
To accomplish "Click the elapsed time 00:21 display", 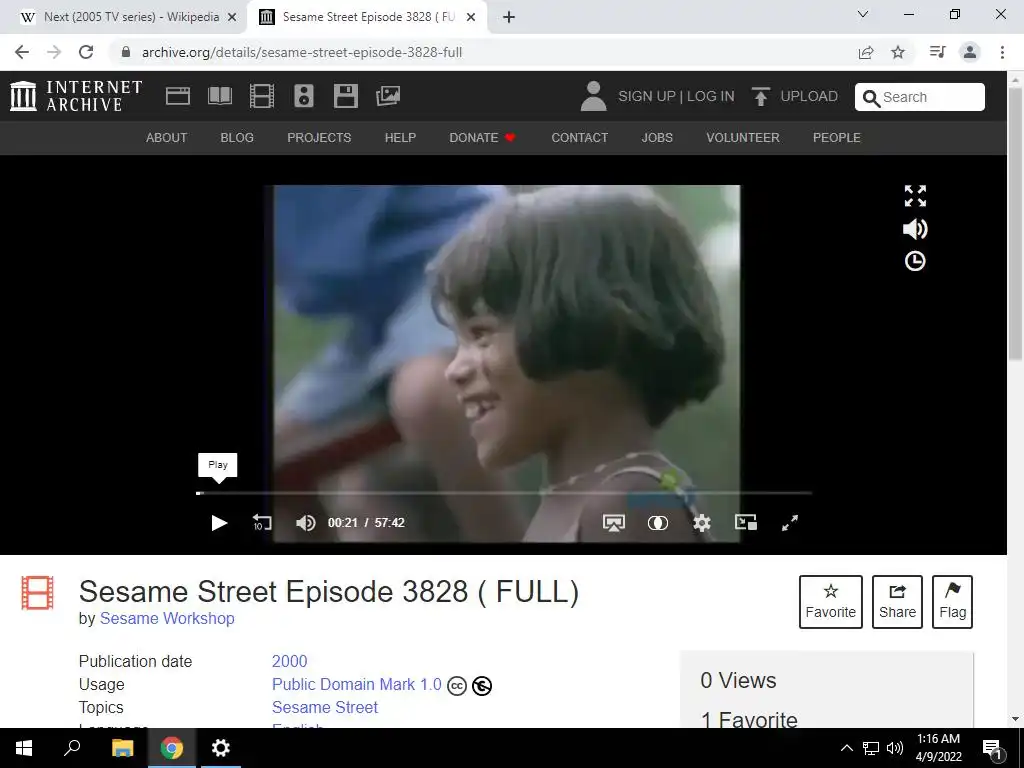I will [x=343, y=522].
